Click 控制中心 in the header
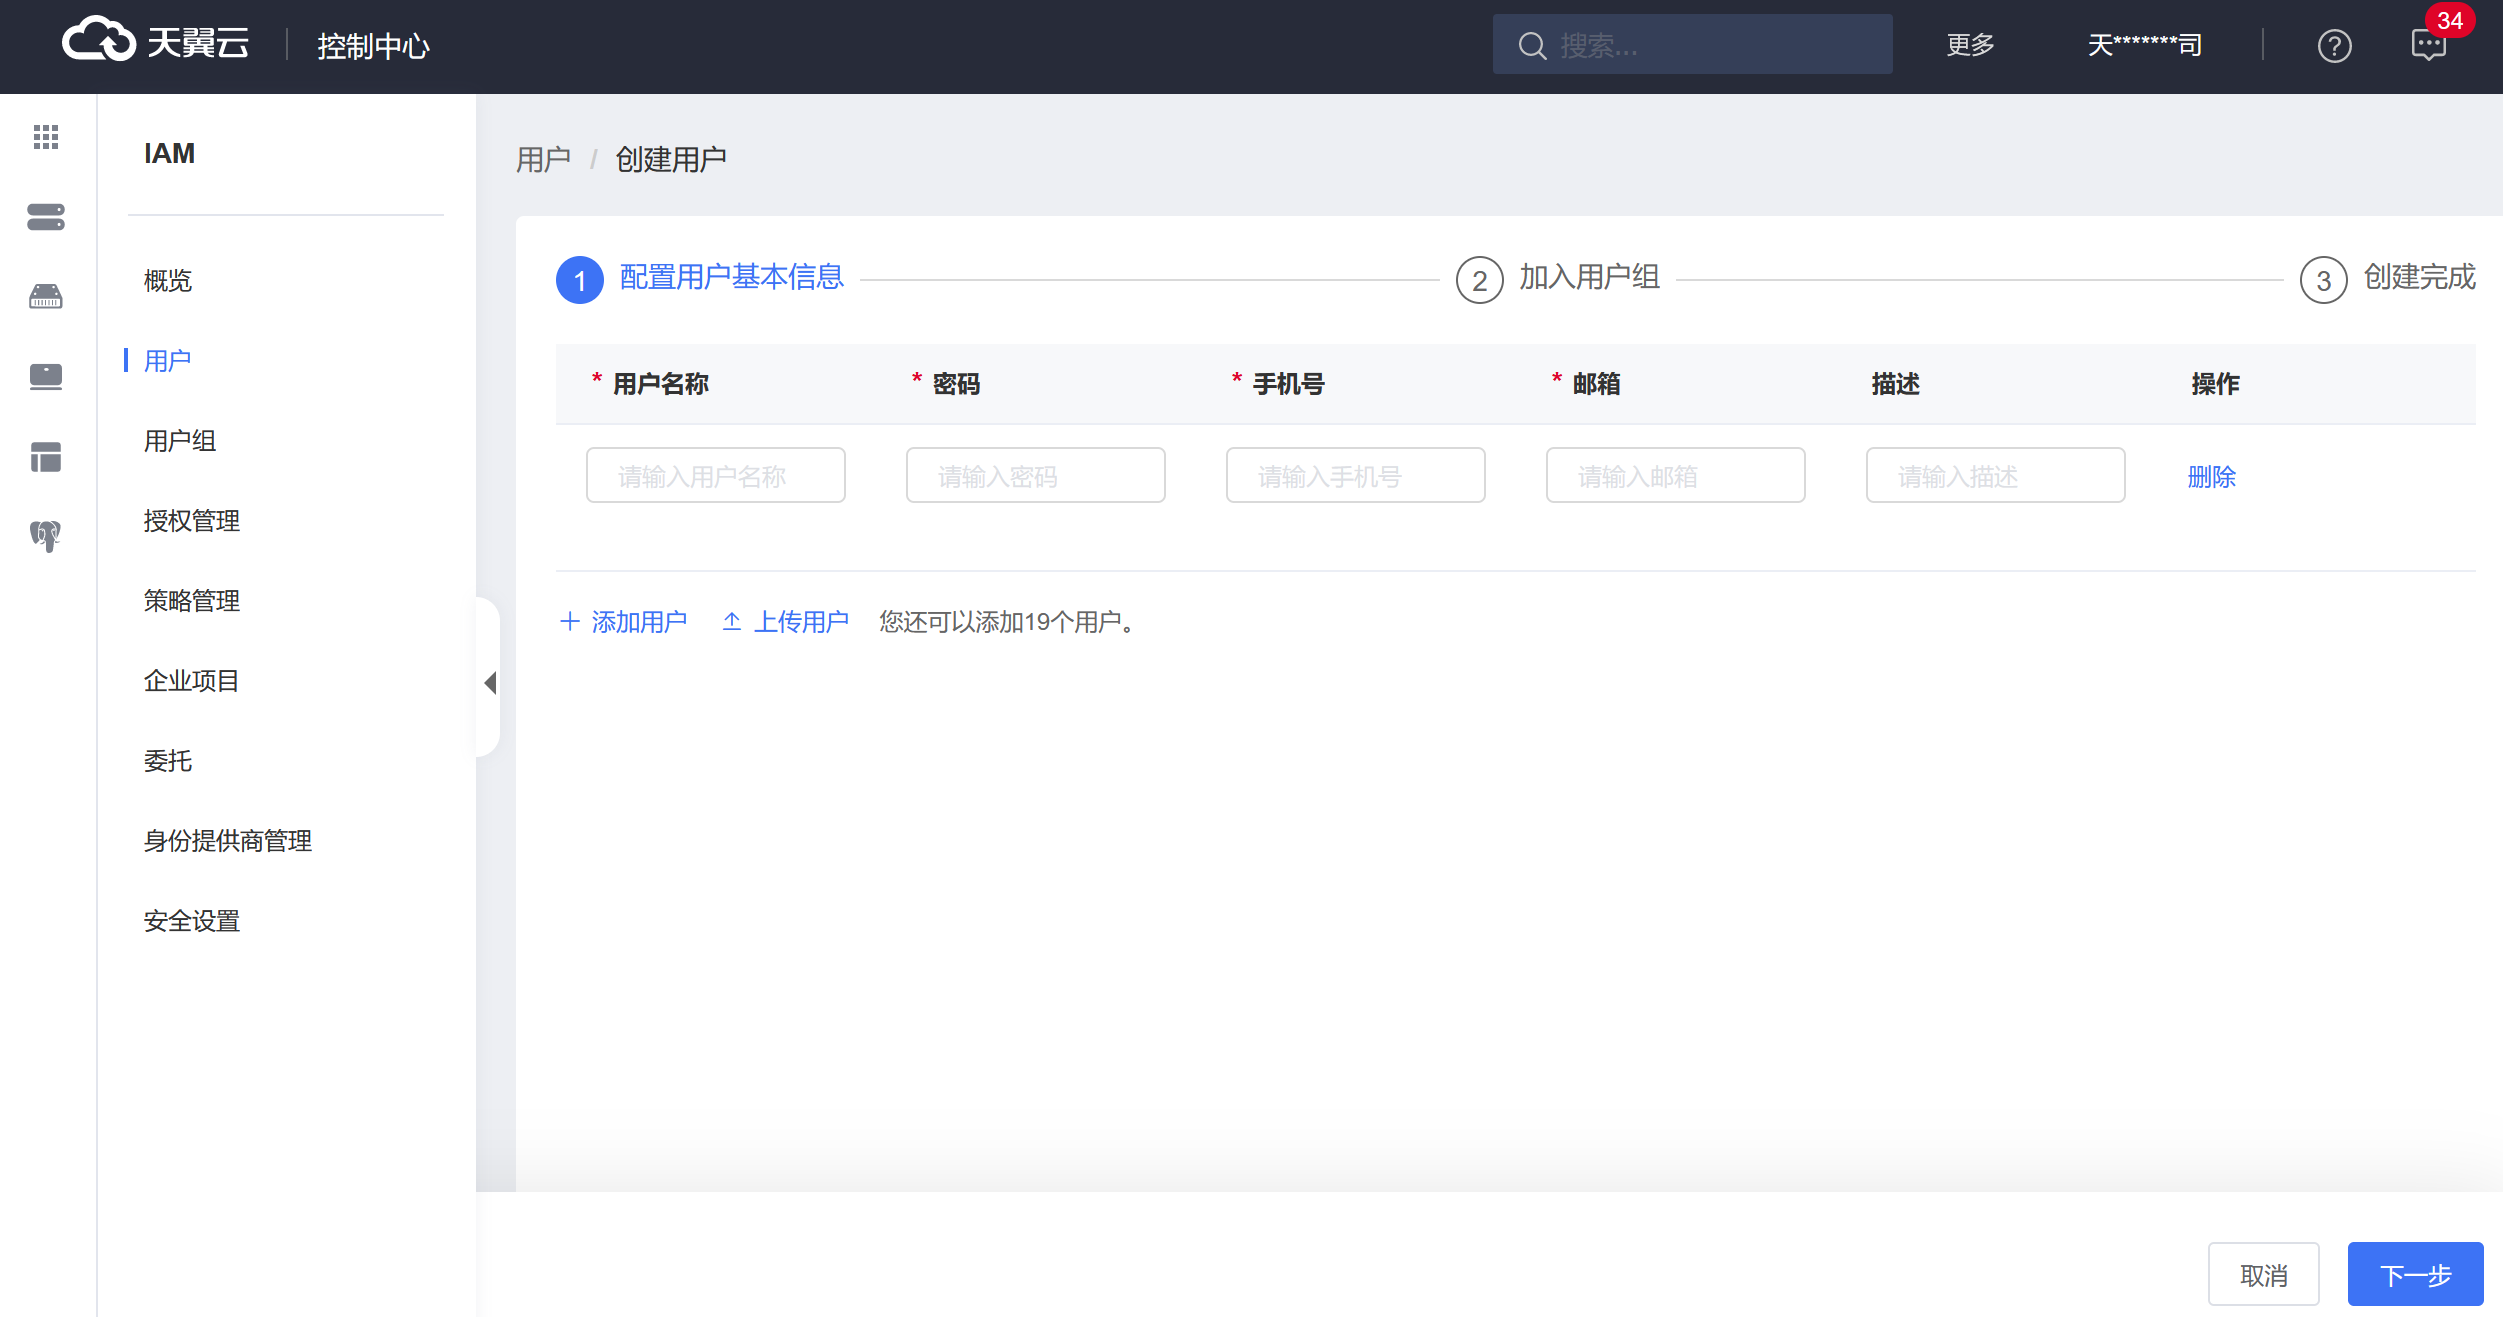Viewport: 2503px width, 1317px height. click(x=374, y=46)
